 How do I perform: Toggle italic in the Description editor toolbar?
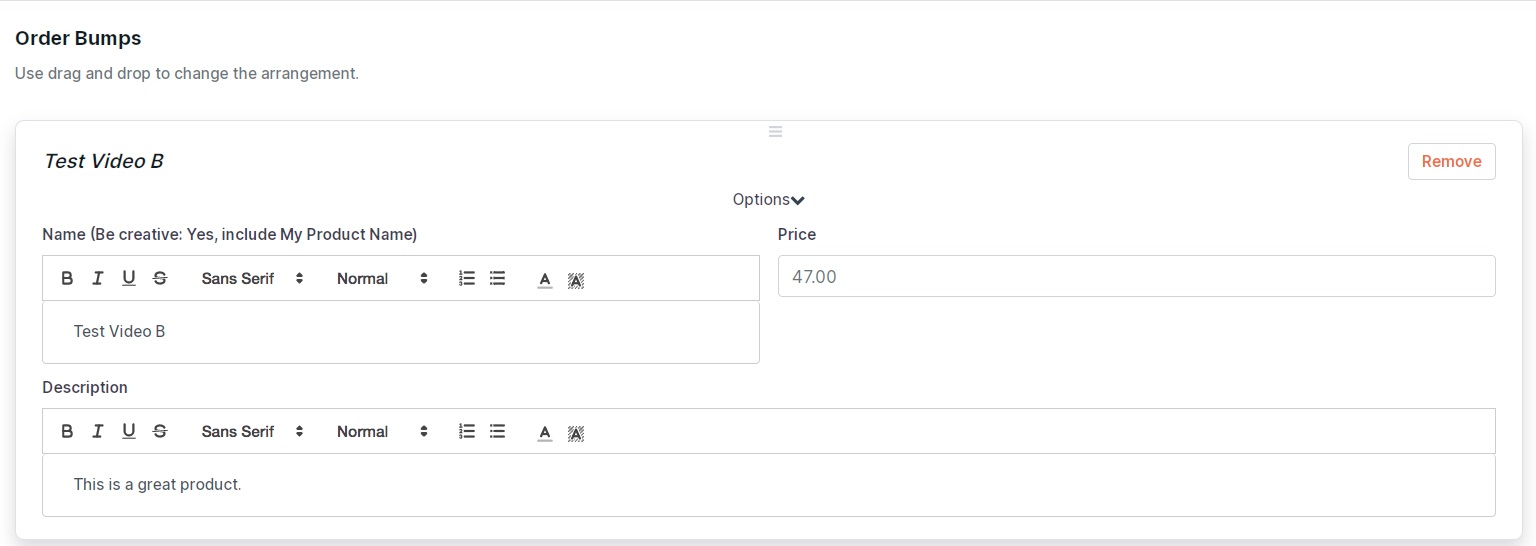(x=98, y=431)
